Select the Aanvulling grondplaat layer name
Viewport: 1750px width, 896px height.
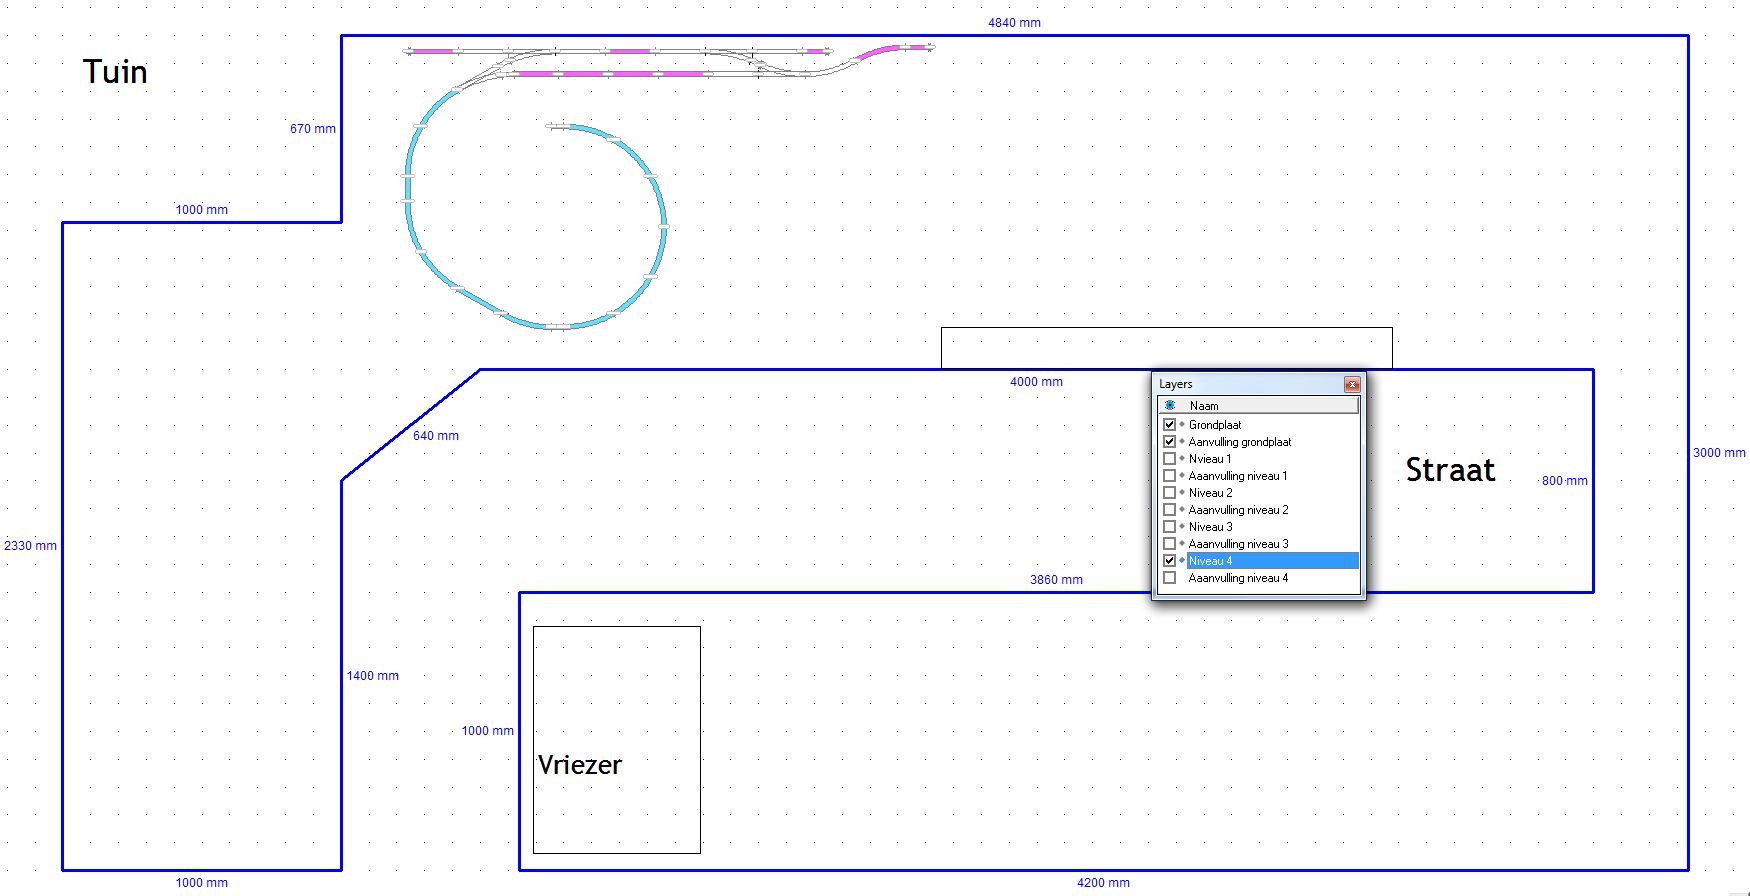[1240, 442]
